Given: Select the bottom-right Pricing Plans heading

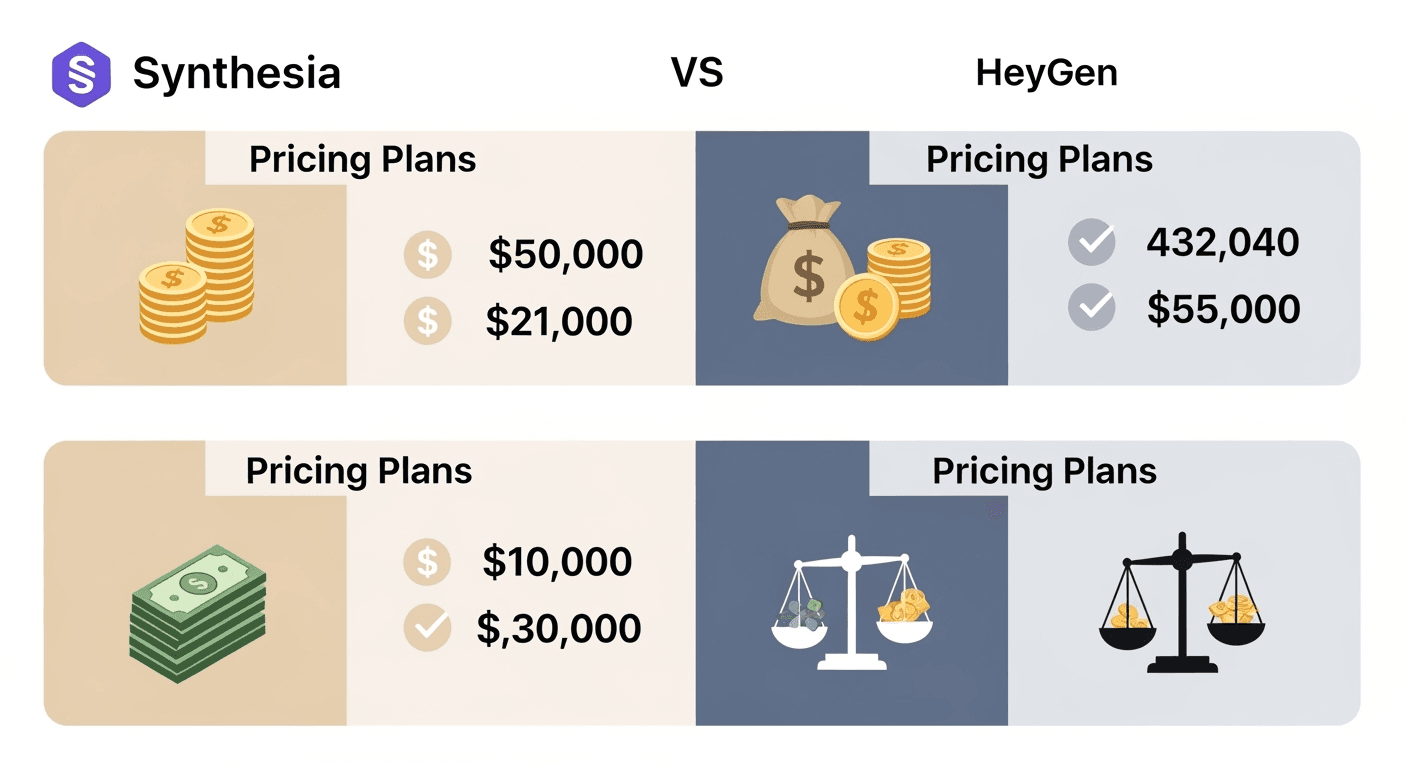Looking at the screenshot, I should [x=1045, y=471].
